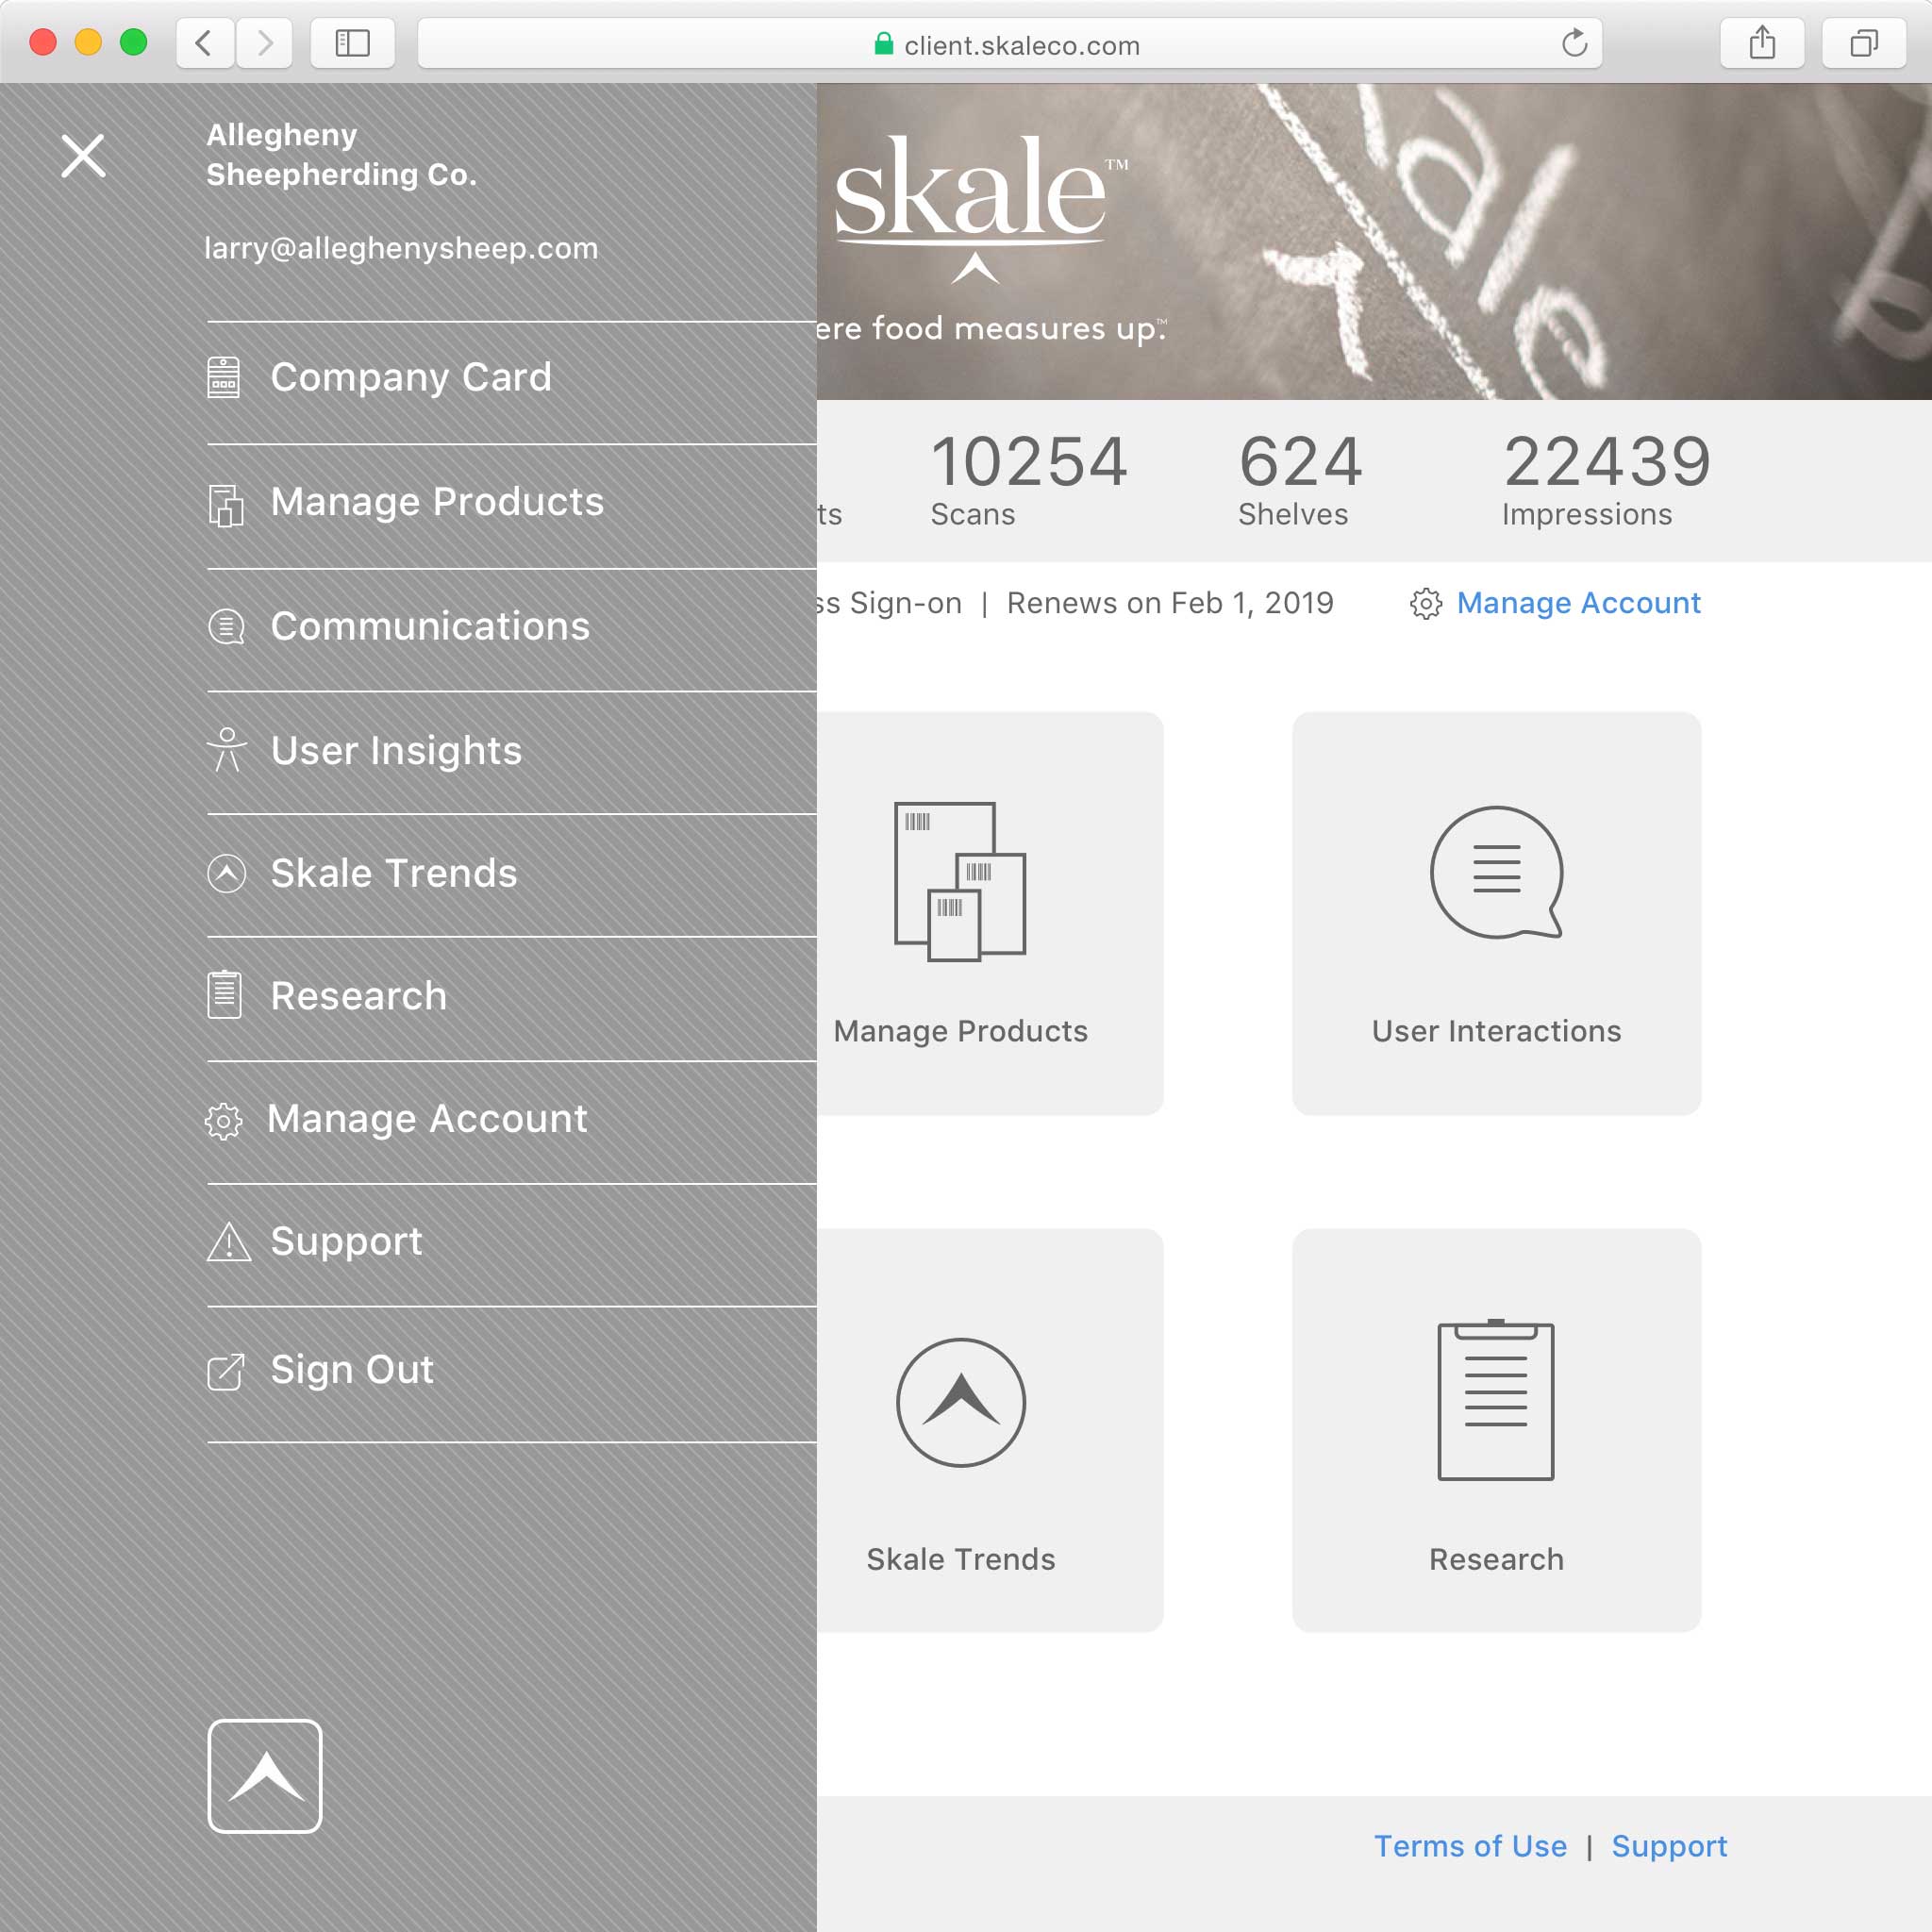Click the User Insights person icon

pyautogui.click(x=227, y=750)
